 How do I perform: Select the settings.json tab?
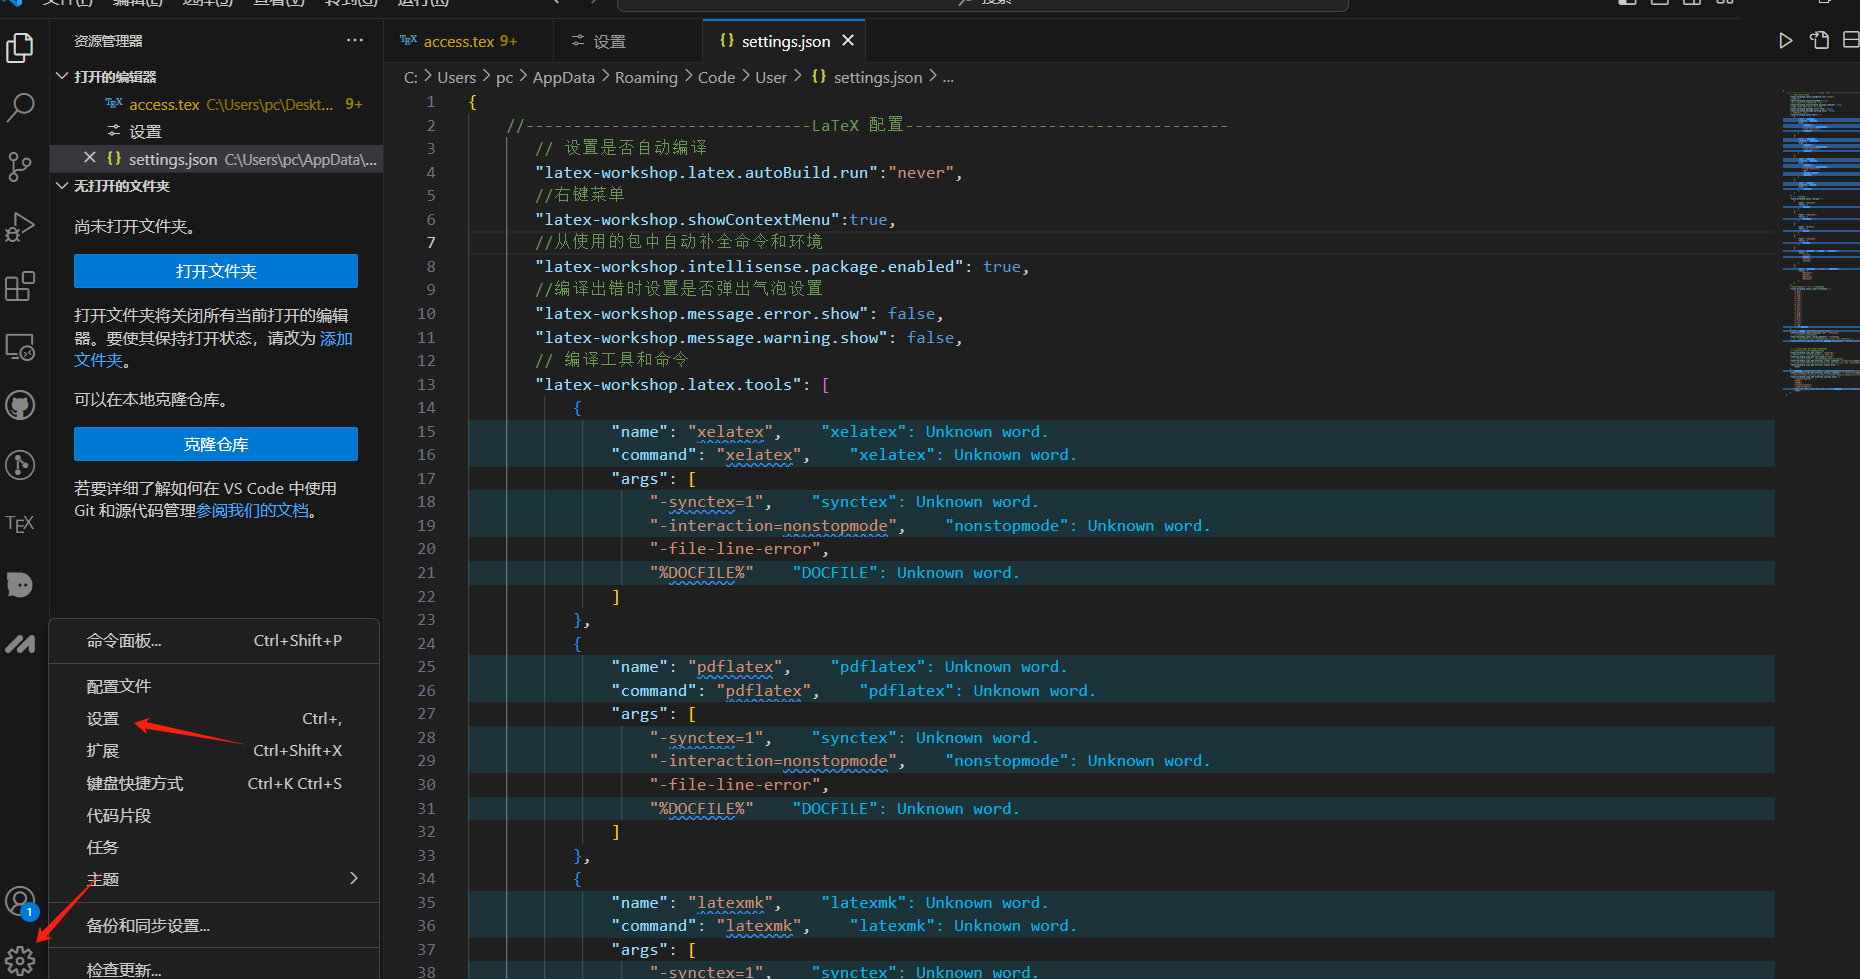tap(784, 41)
